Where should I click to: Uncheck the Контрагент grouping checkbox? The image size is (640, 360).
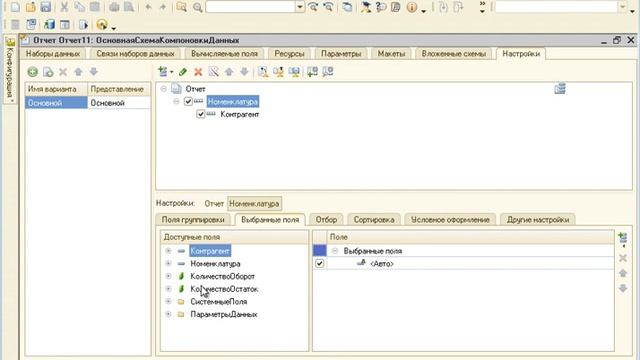tap(200, 114)
